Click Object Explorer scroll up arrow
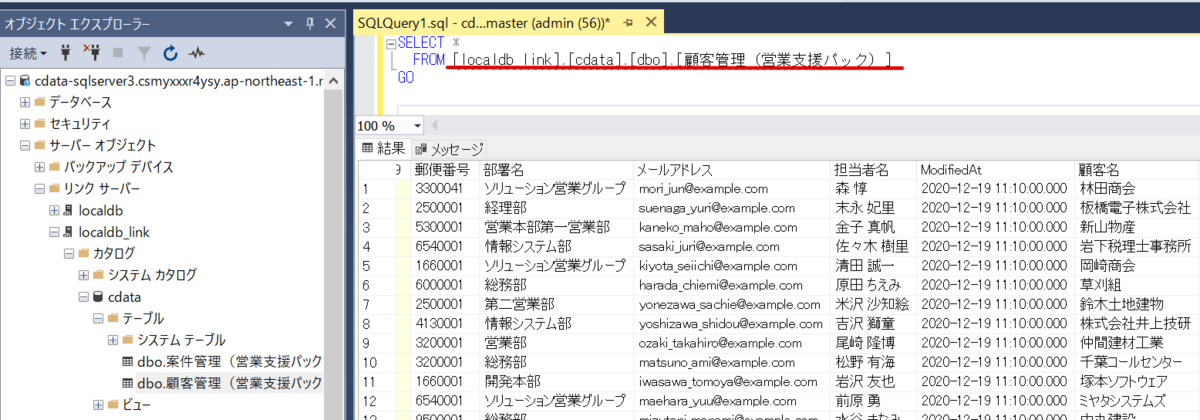This screenshot has width=1200, height=420. (335, 80)
